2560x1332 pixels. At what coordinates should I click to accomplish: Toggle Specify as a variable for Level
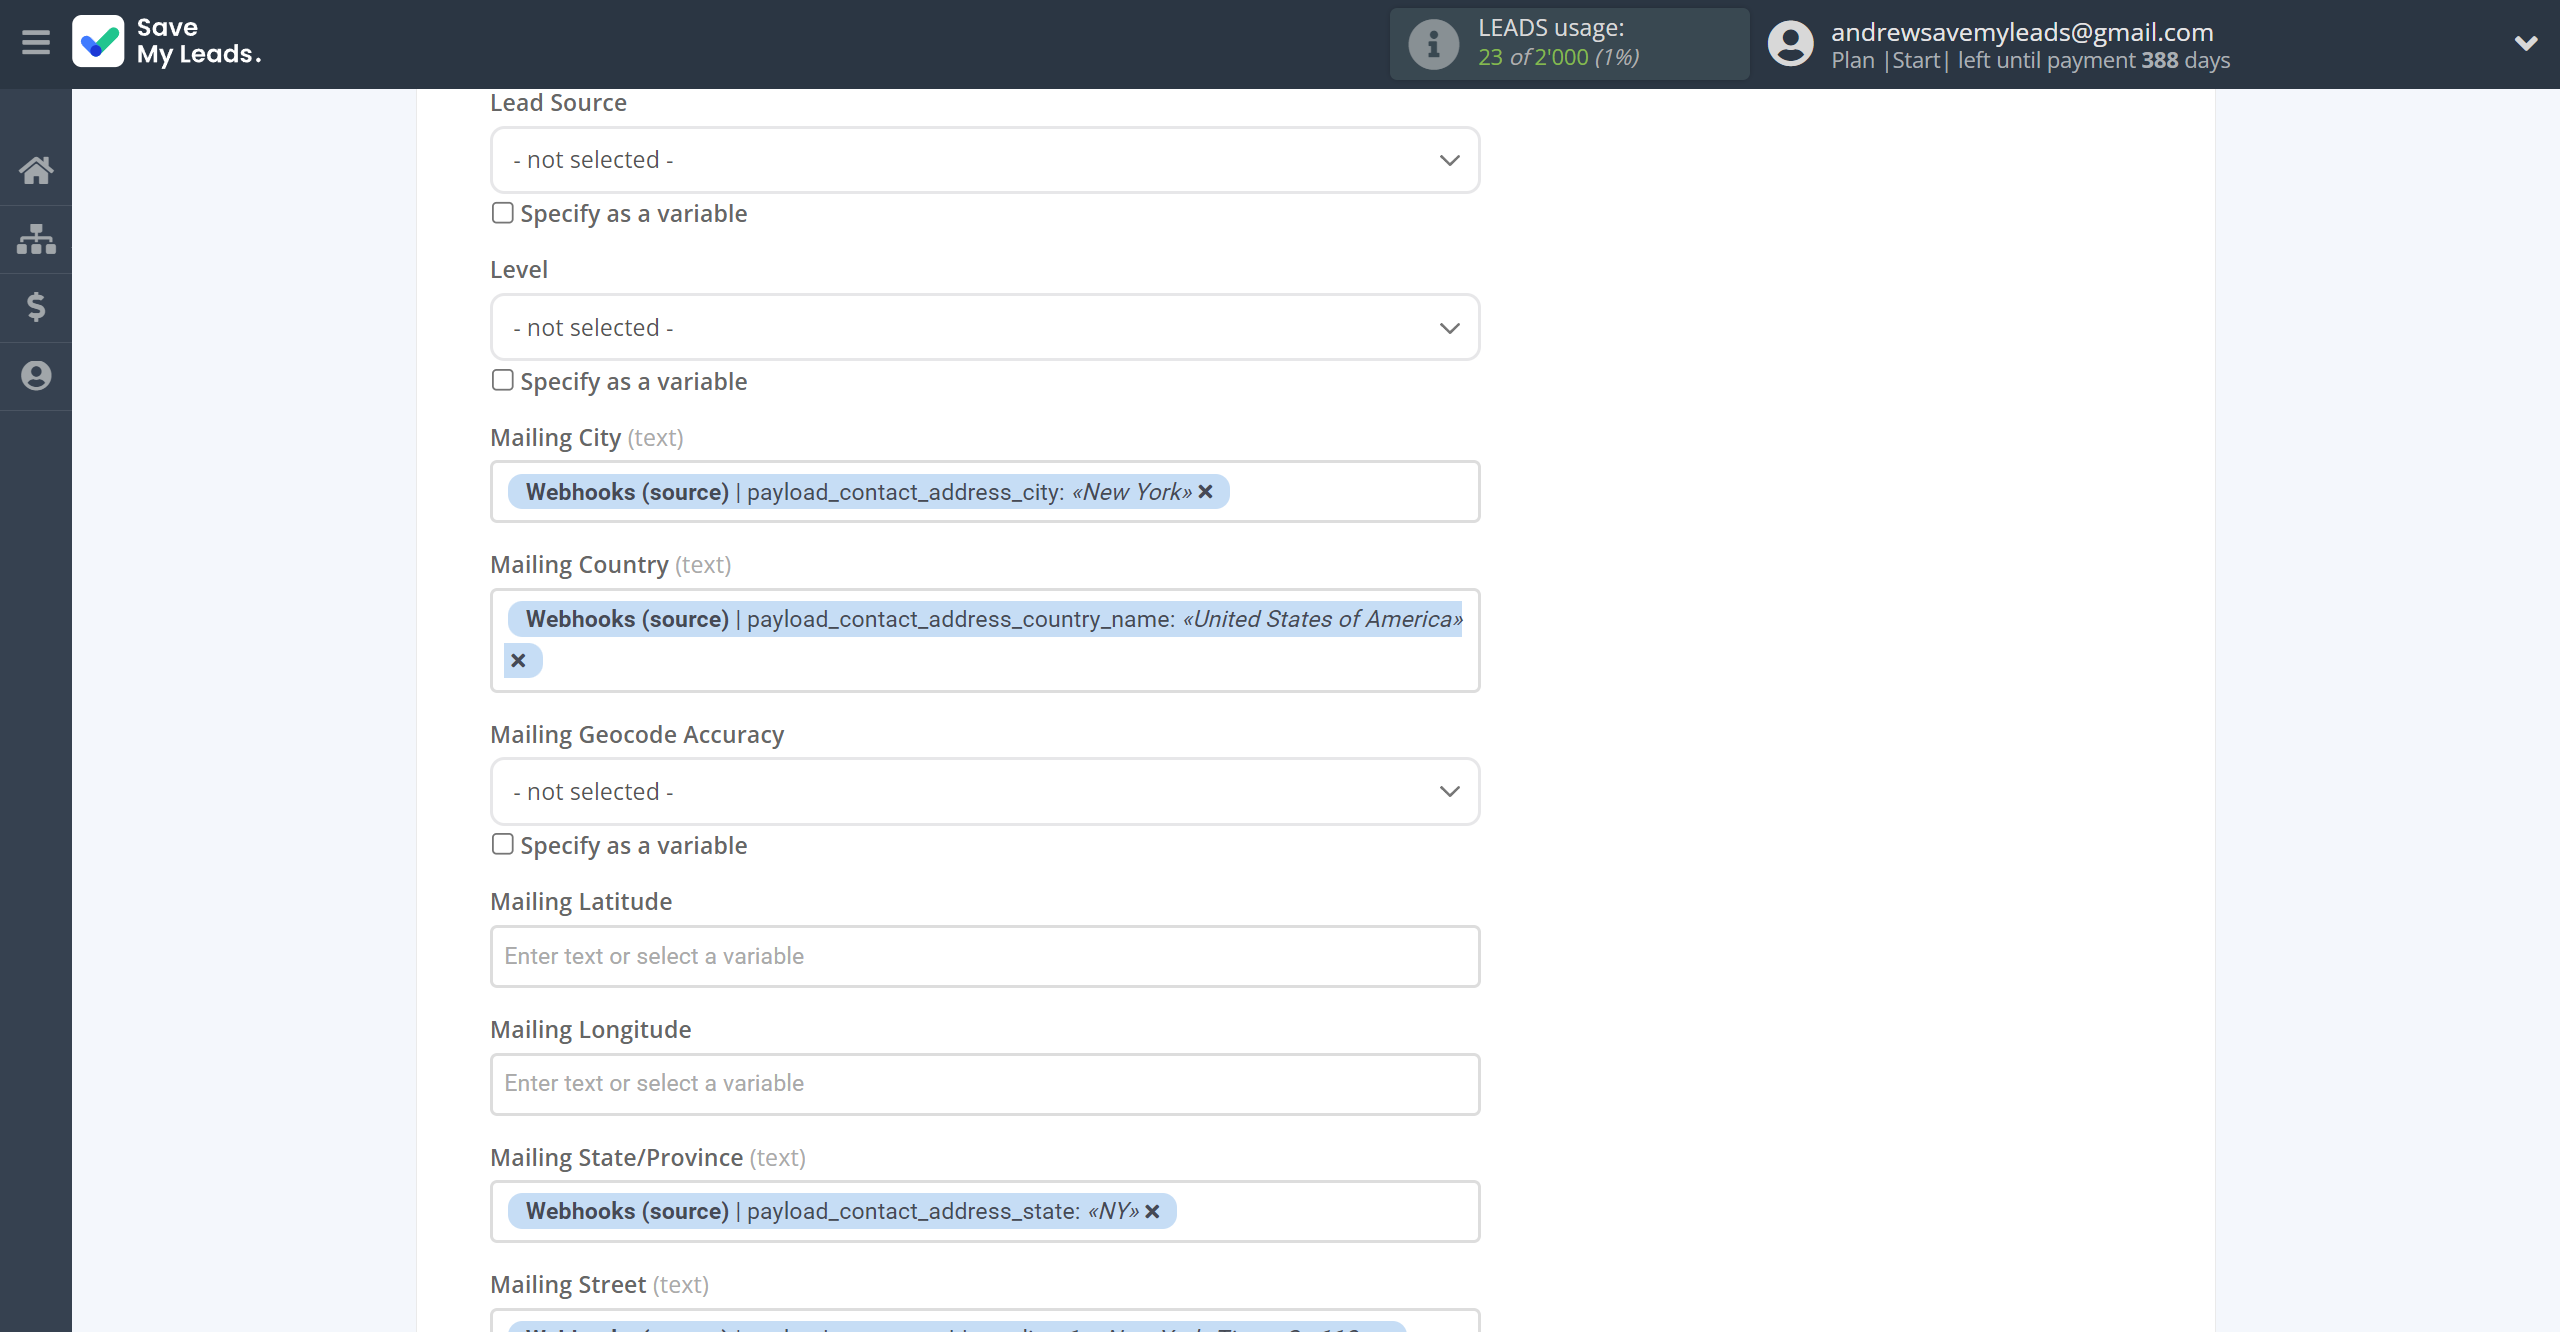pyautogui.click(x=503, y=381)
